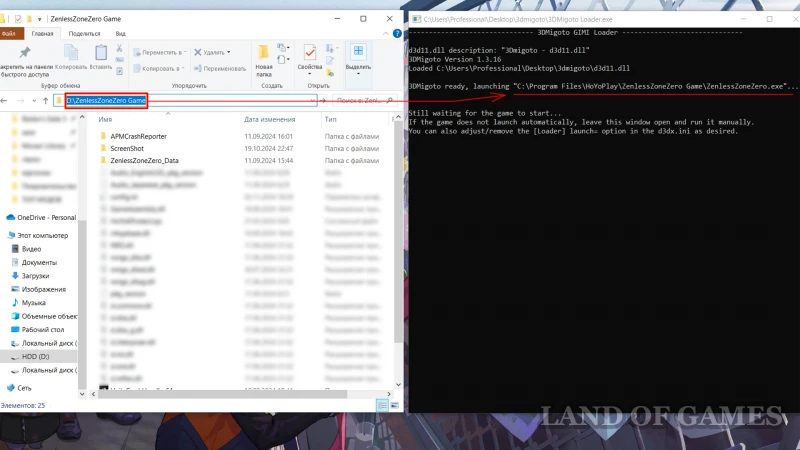Click the navigation pane scroll down arrow
The height and width of the screenshot is (450, 800).
tap(82, 394)
